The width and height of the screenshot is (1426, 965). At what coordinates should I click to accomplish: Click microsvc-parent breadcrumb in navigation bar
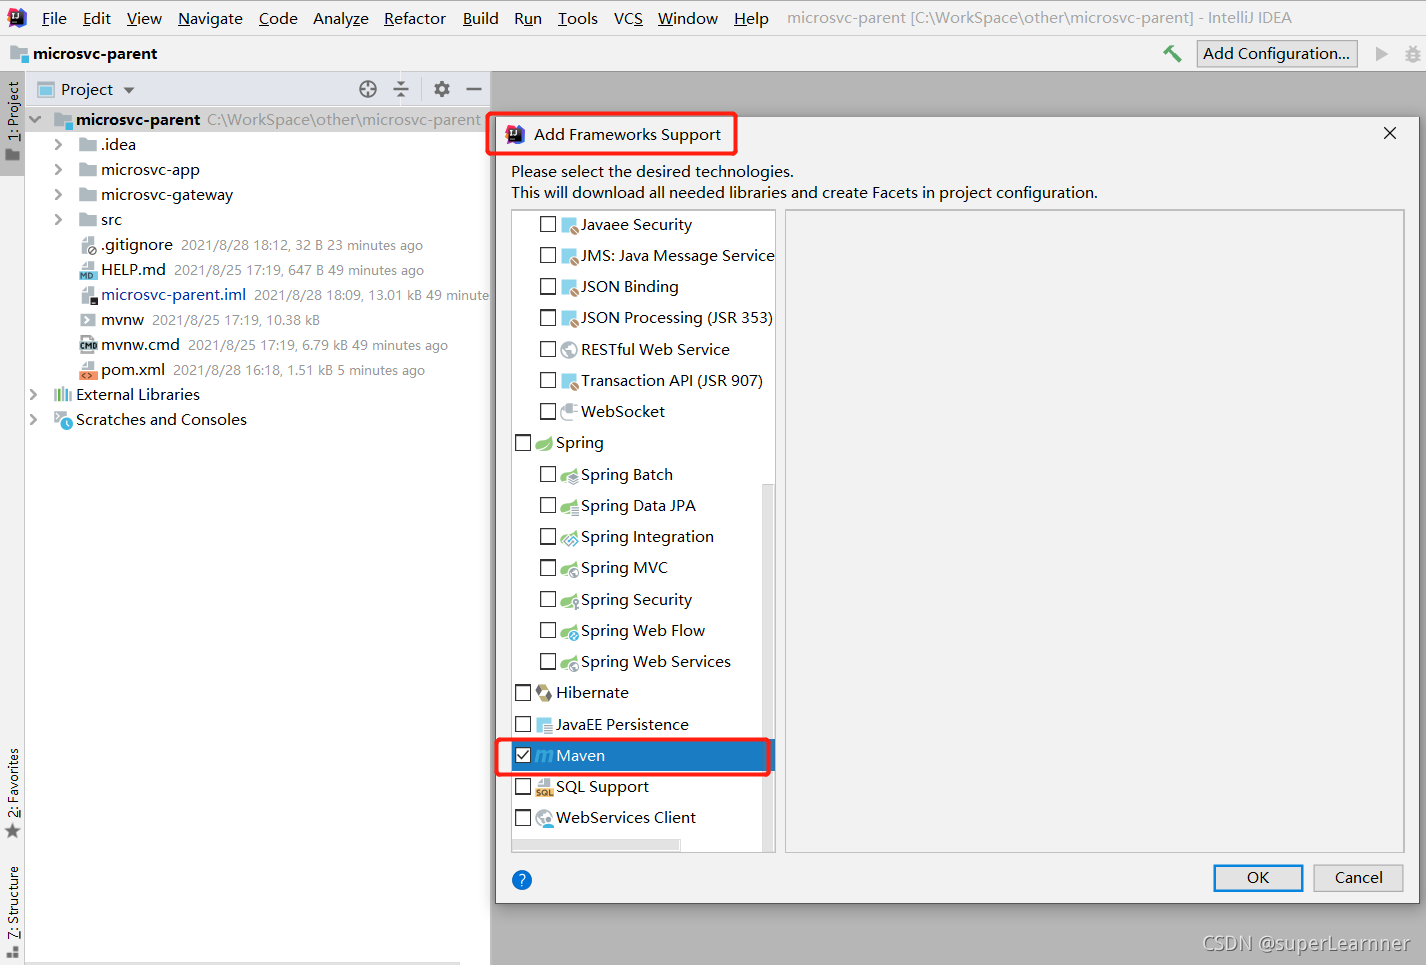(95, 53)
